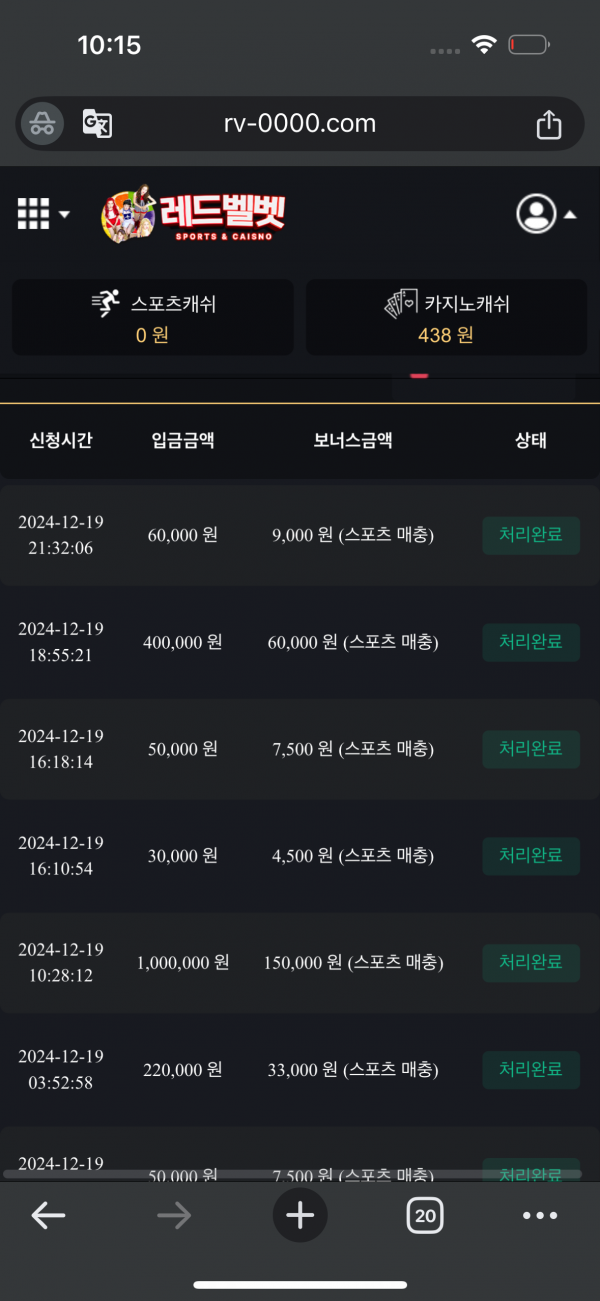Image resolution: width=600 pixels, height=1301 pixels.
Task: Open a new tab with plus button
Action: 300,1215
